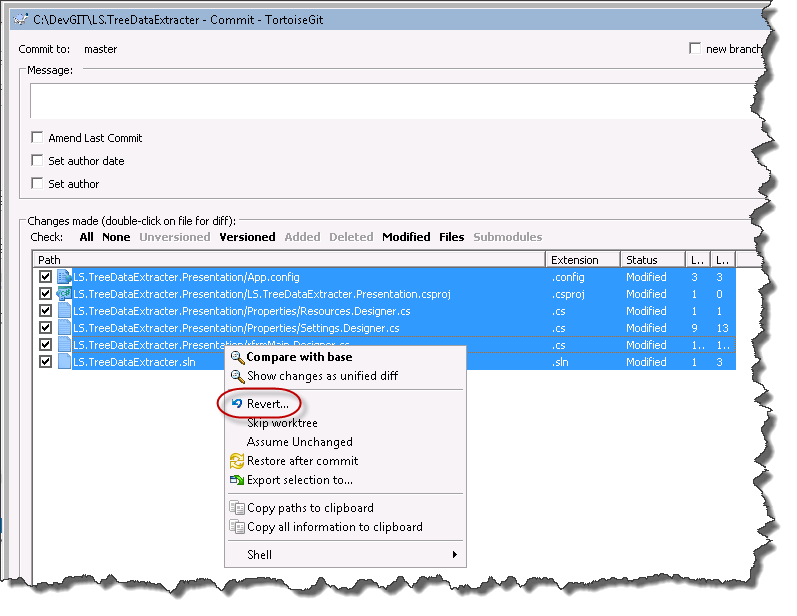
Task: Enable the new branch checkbox
Action: coord(695,48)
